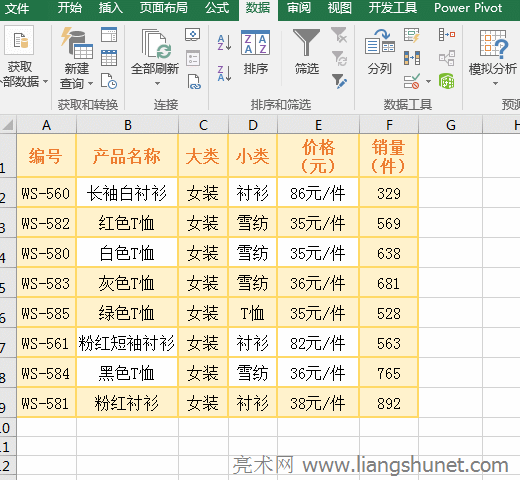
Task: Reapply filter using the funnel refresh icon
Action: pos(339,58)
